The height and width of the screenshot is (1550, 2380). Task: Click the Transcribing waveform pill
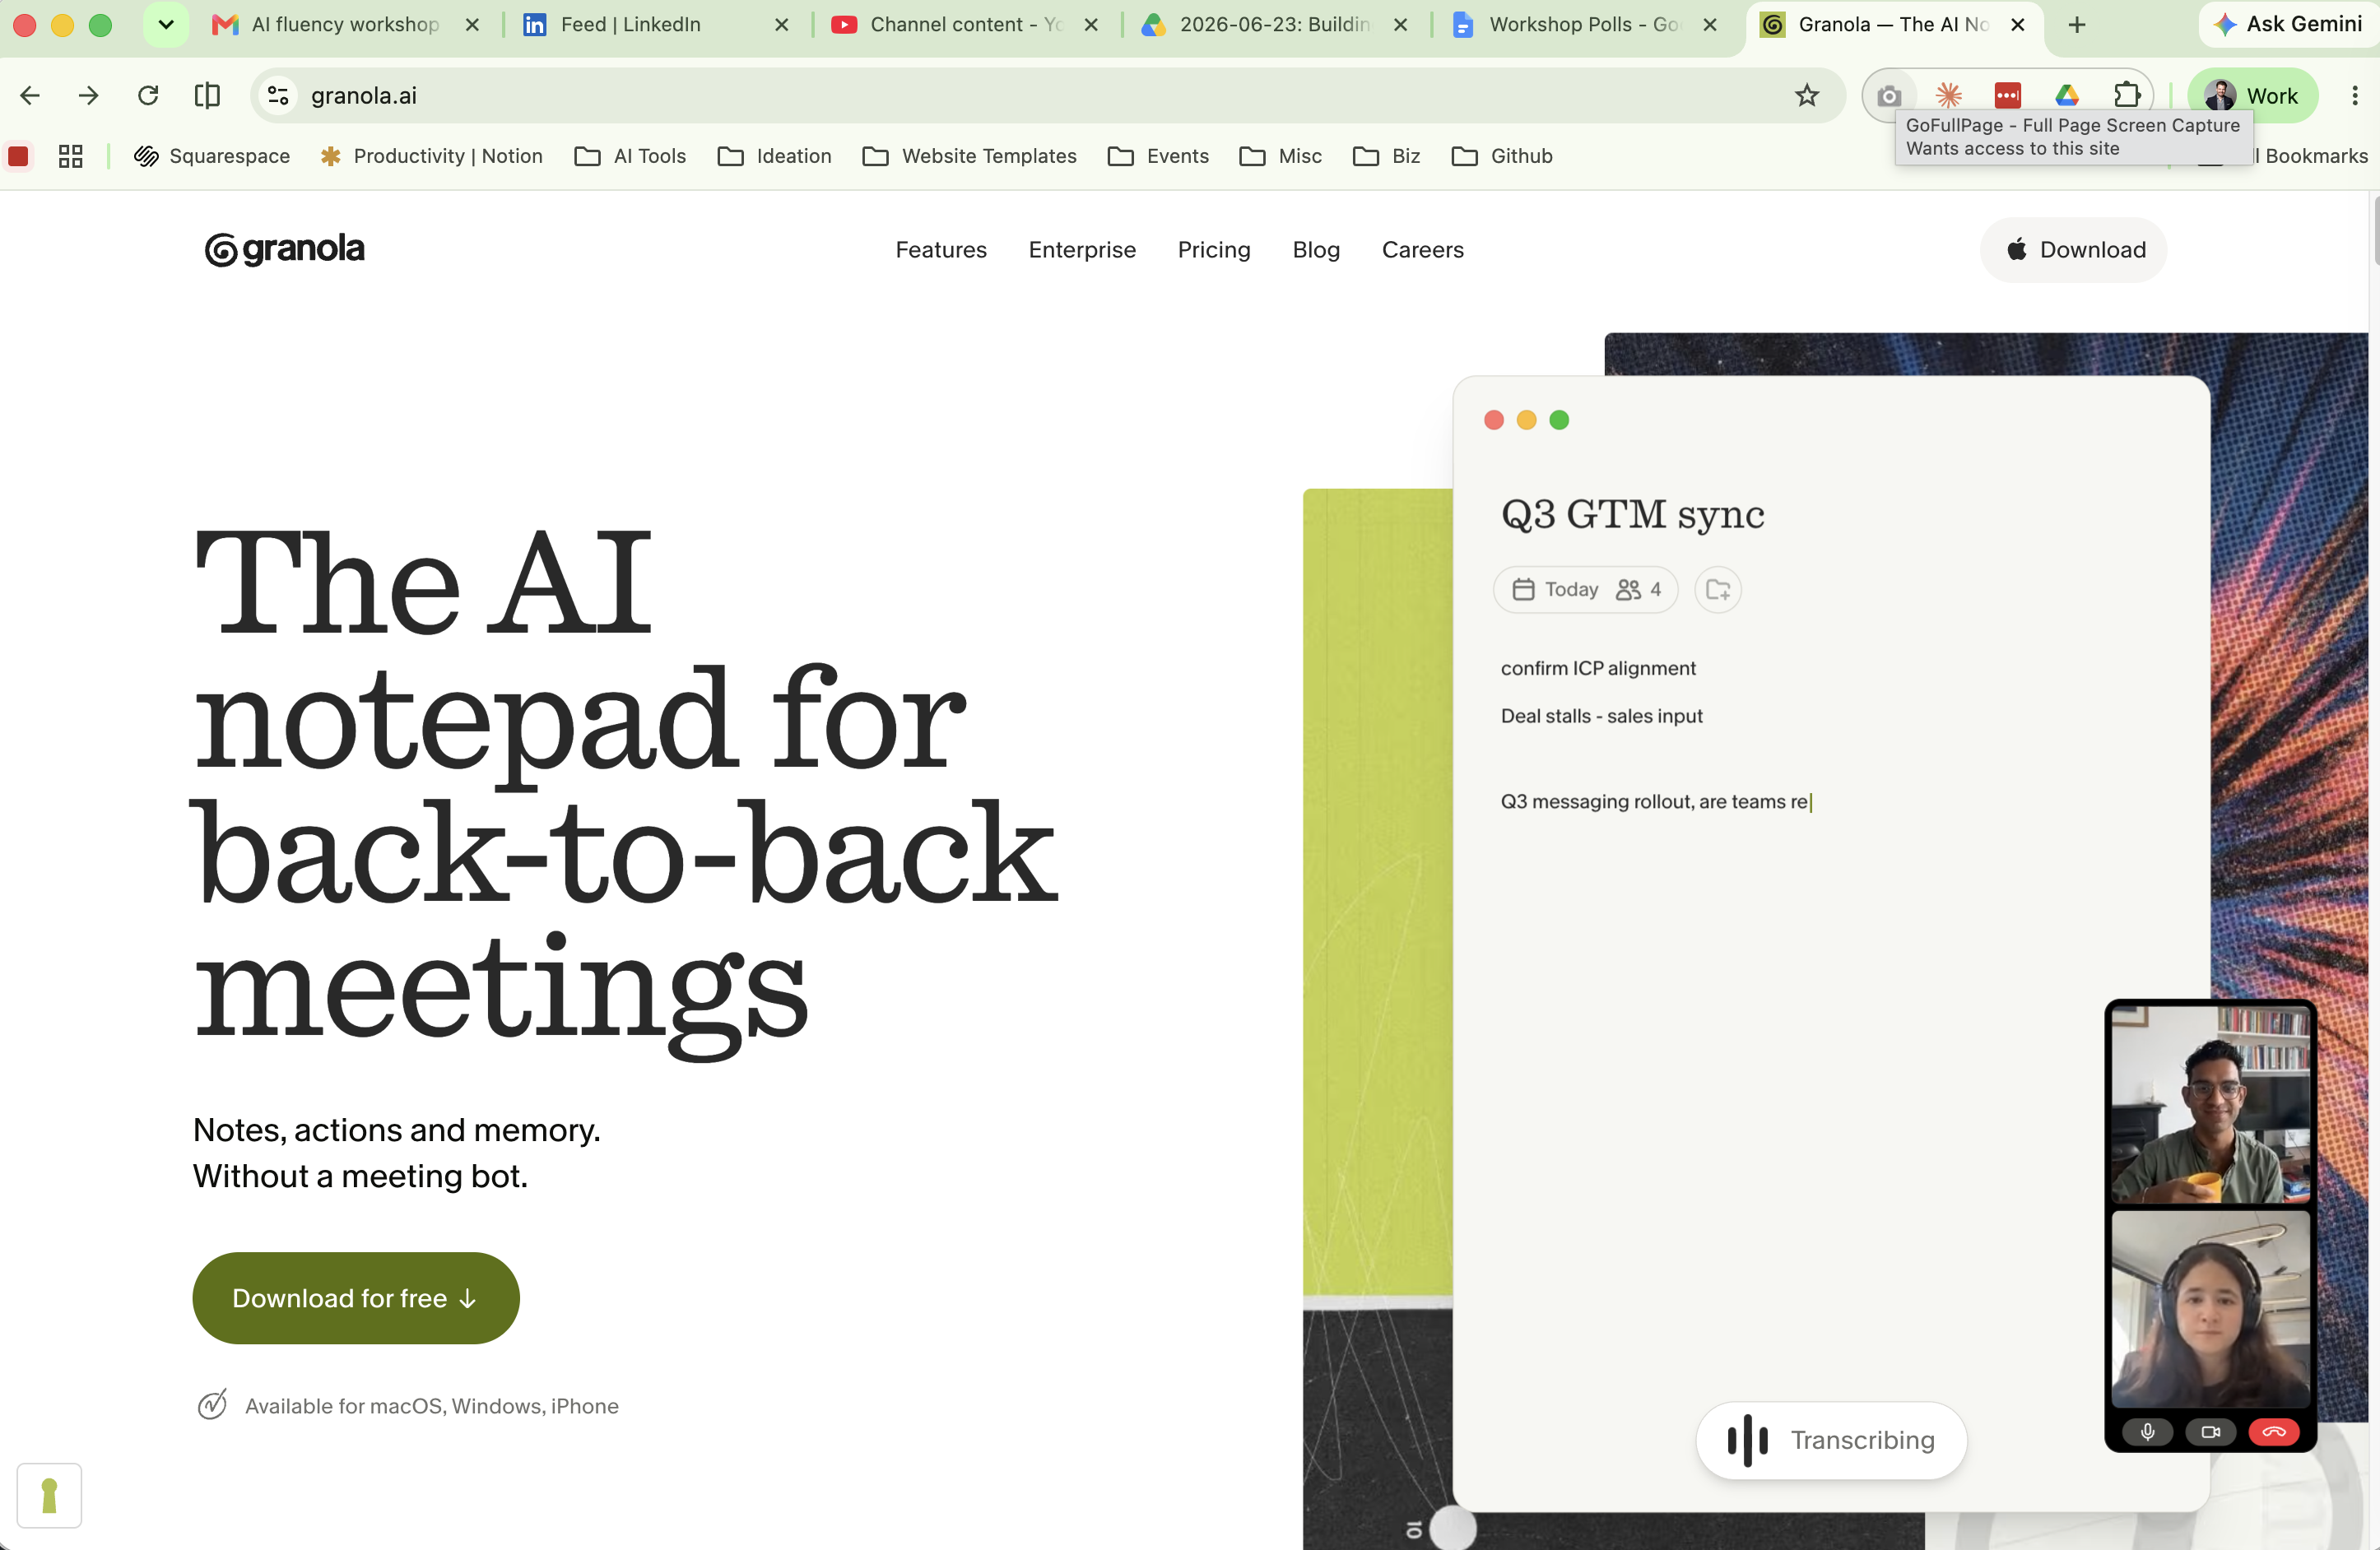pyautogui.click(x=1831, y=1440)
